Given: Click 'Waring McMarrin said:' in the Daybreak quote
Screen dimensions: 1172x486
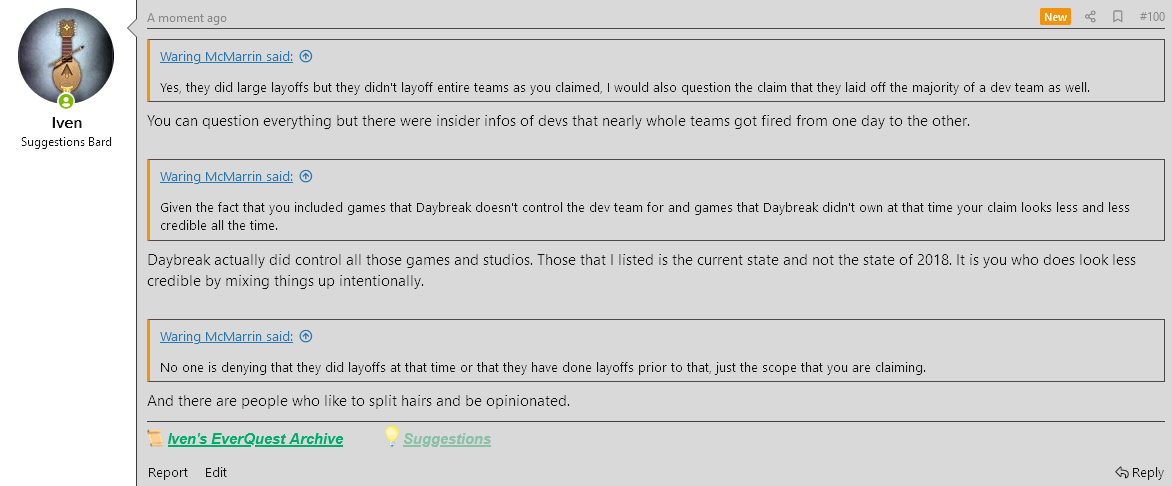Looking at the screenshot, I should 226,177.
